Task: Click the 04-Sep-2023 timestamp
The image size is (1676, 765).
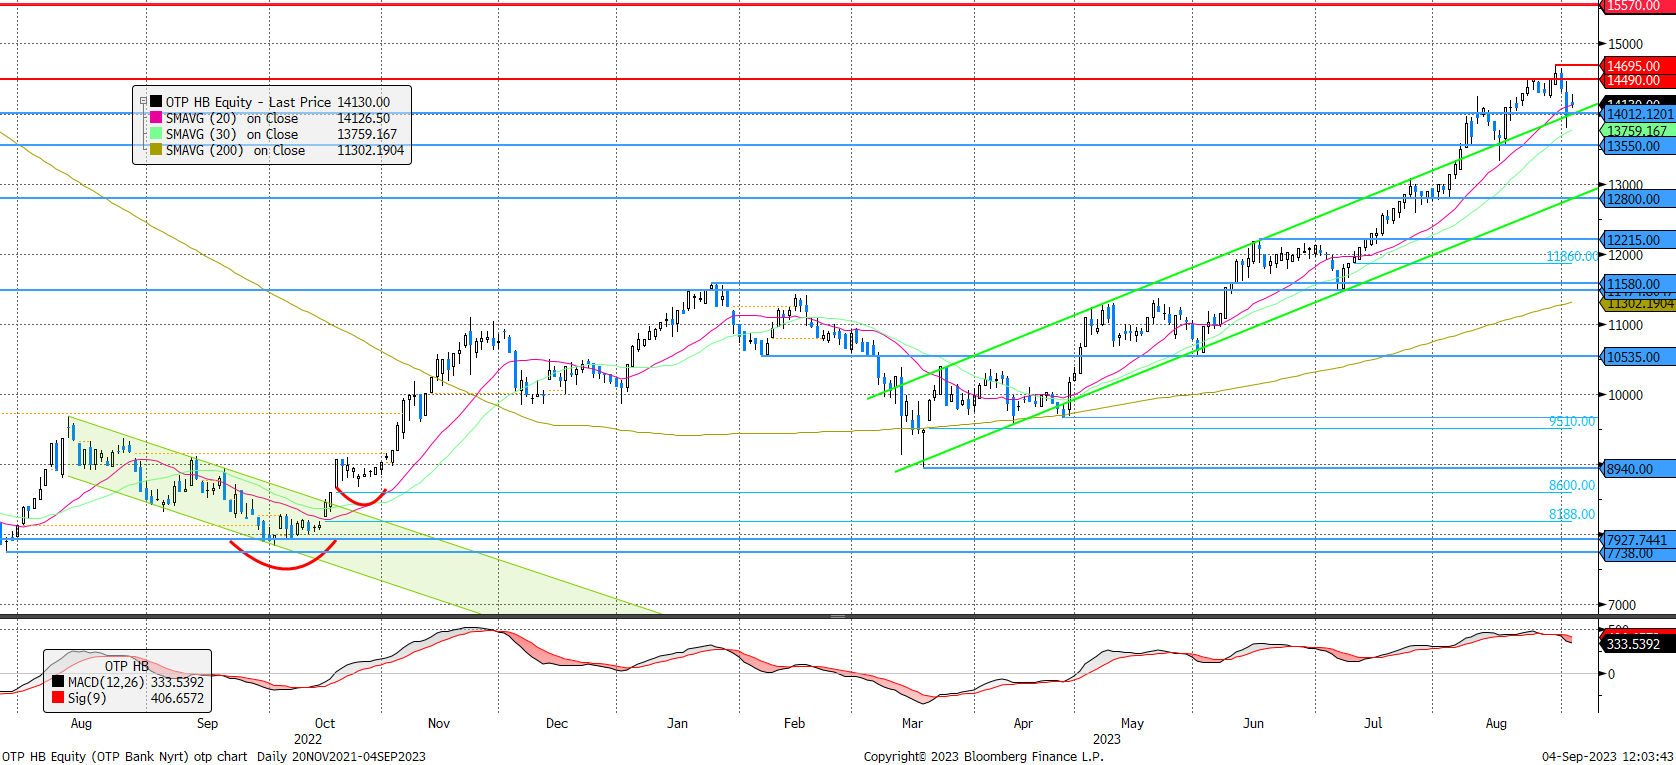Action: pos(1607,756)
